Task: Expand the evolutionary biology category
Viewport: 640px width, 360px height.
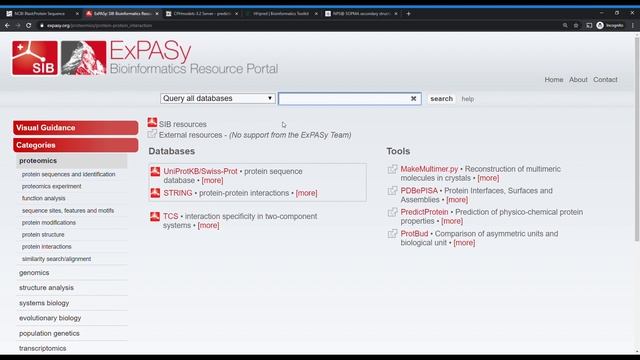Action: (50, 318)
